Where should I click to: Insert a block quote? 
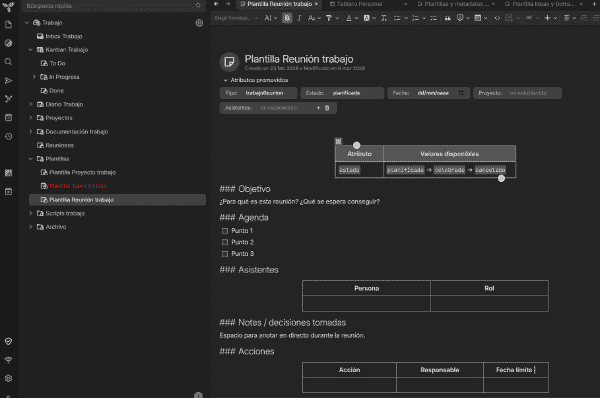click(447, 18)
